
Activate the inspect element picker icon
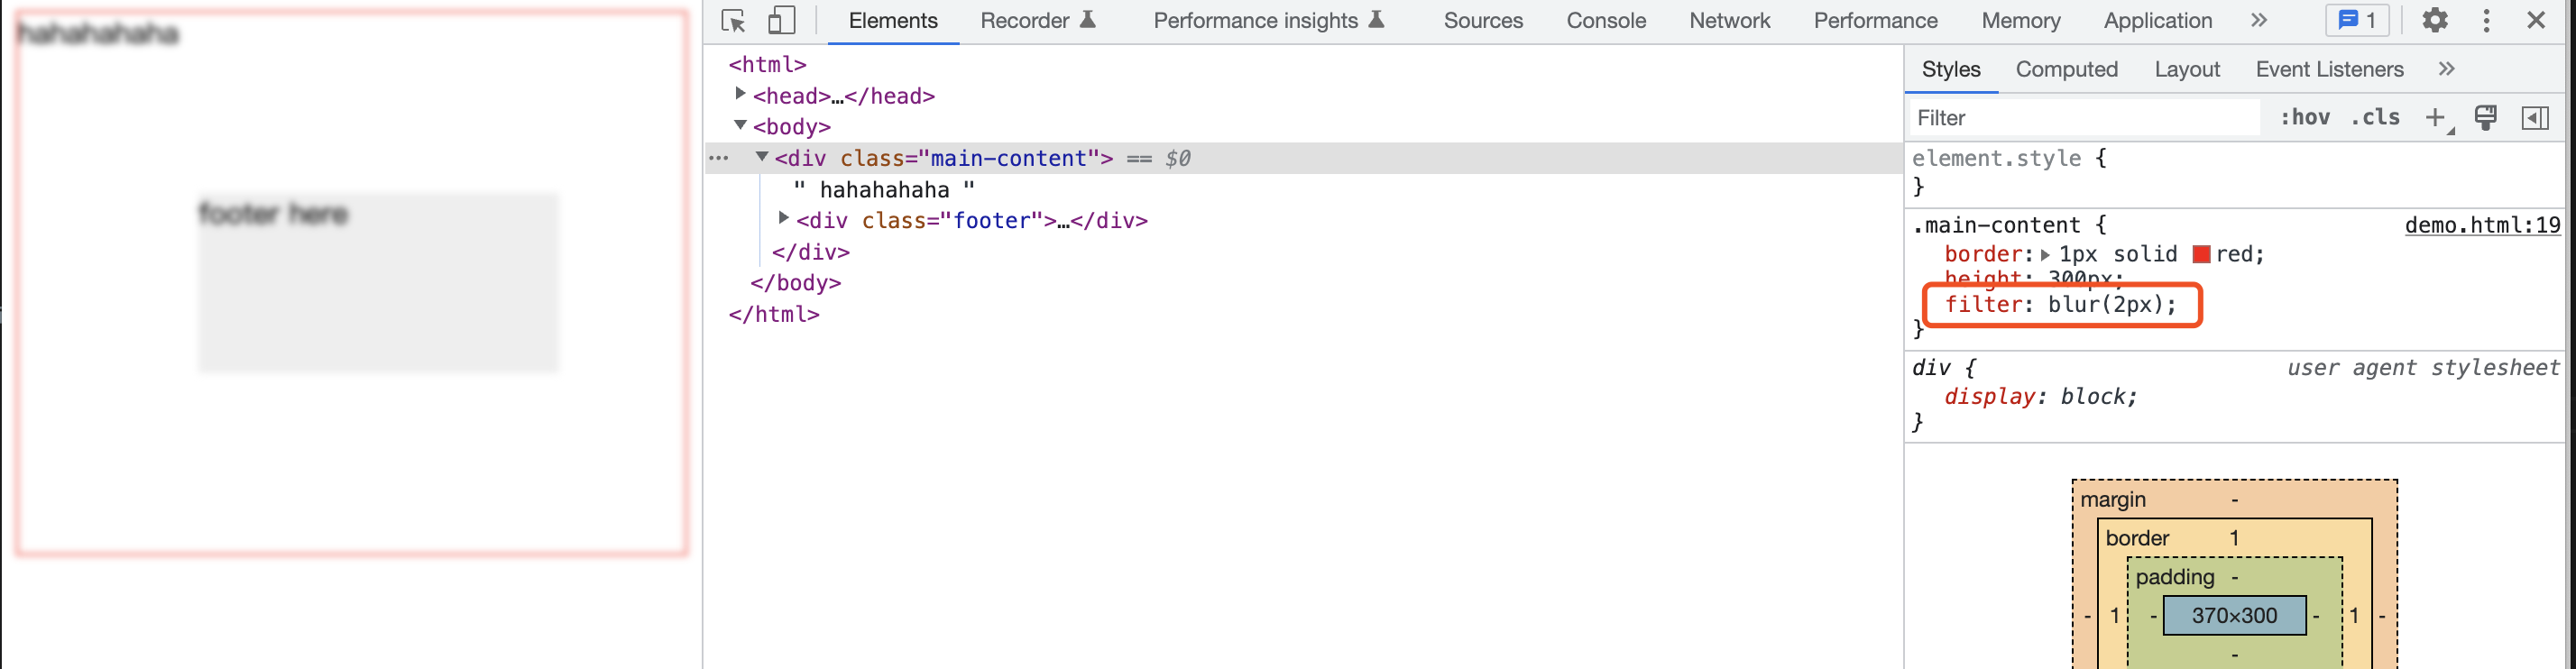click(x=733, y=21)
